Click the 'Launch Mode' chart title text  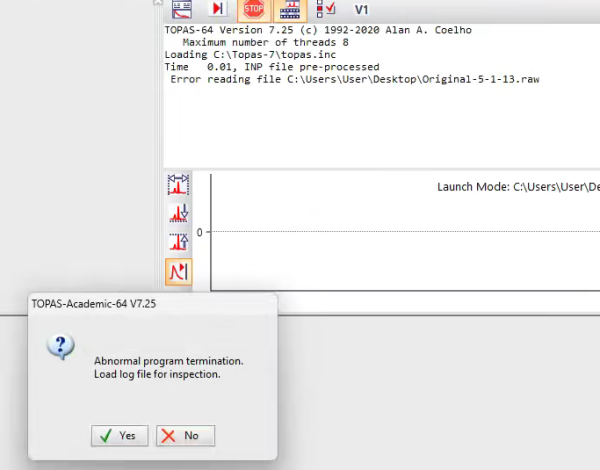pos(518,187)
